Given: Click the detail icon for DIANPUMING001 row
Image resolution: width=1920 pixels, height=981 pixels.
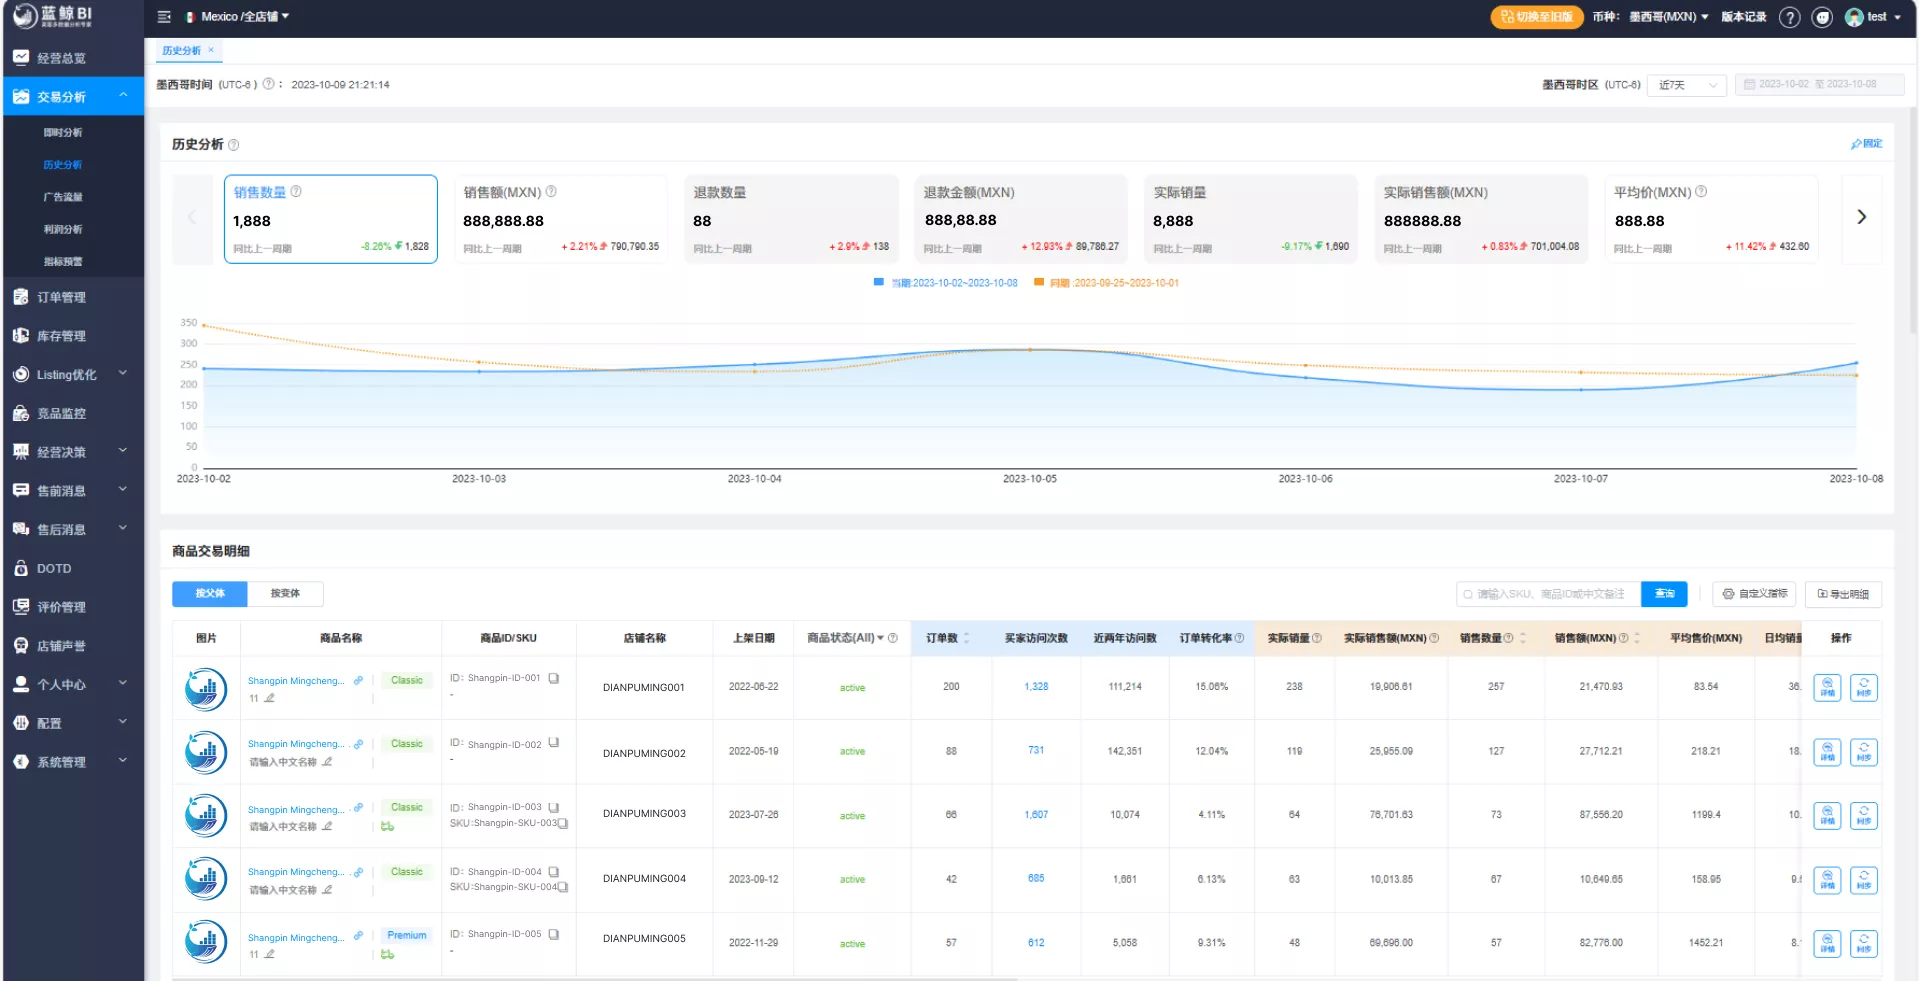Looking at the screenshot, I should 1827,688.
